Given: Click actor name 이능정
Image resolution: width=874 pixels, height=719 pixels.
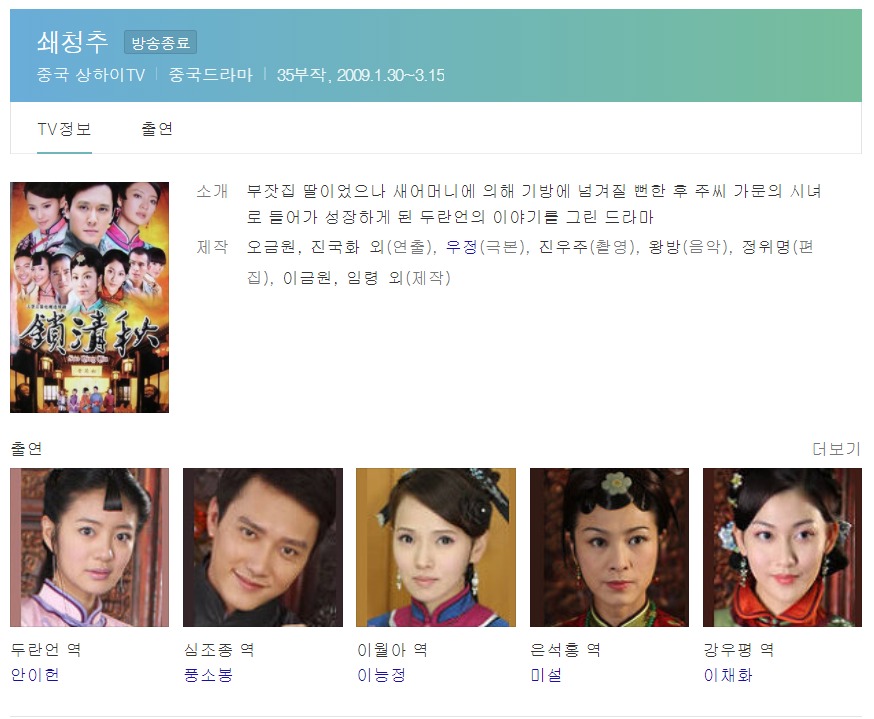Looking at the screenshot, I should 381,675.
